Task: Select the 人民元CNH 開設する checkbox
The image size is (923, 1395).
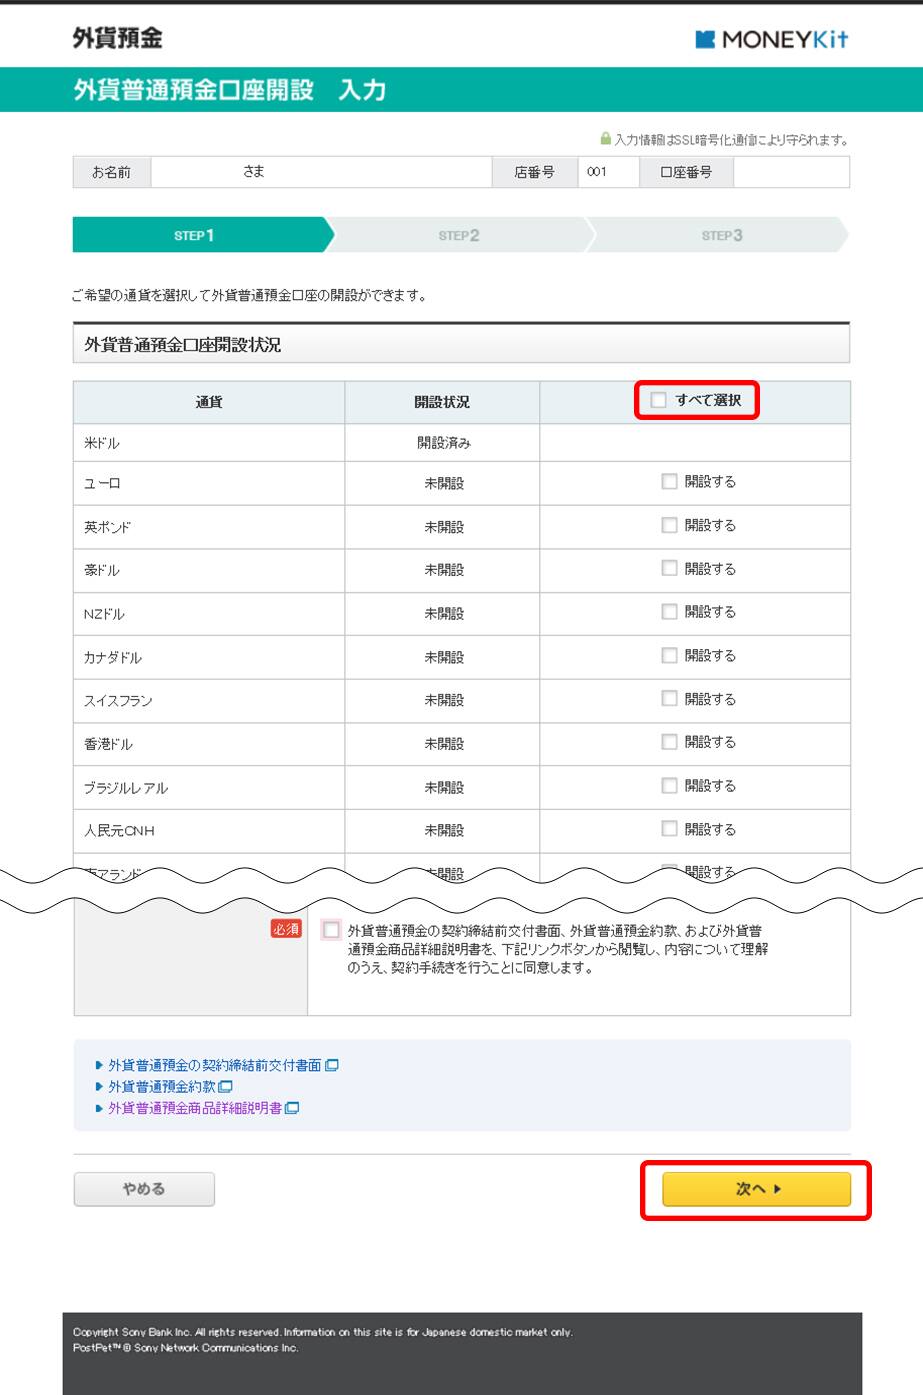Action: point(669,829)
